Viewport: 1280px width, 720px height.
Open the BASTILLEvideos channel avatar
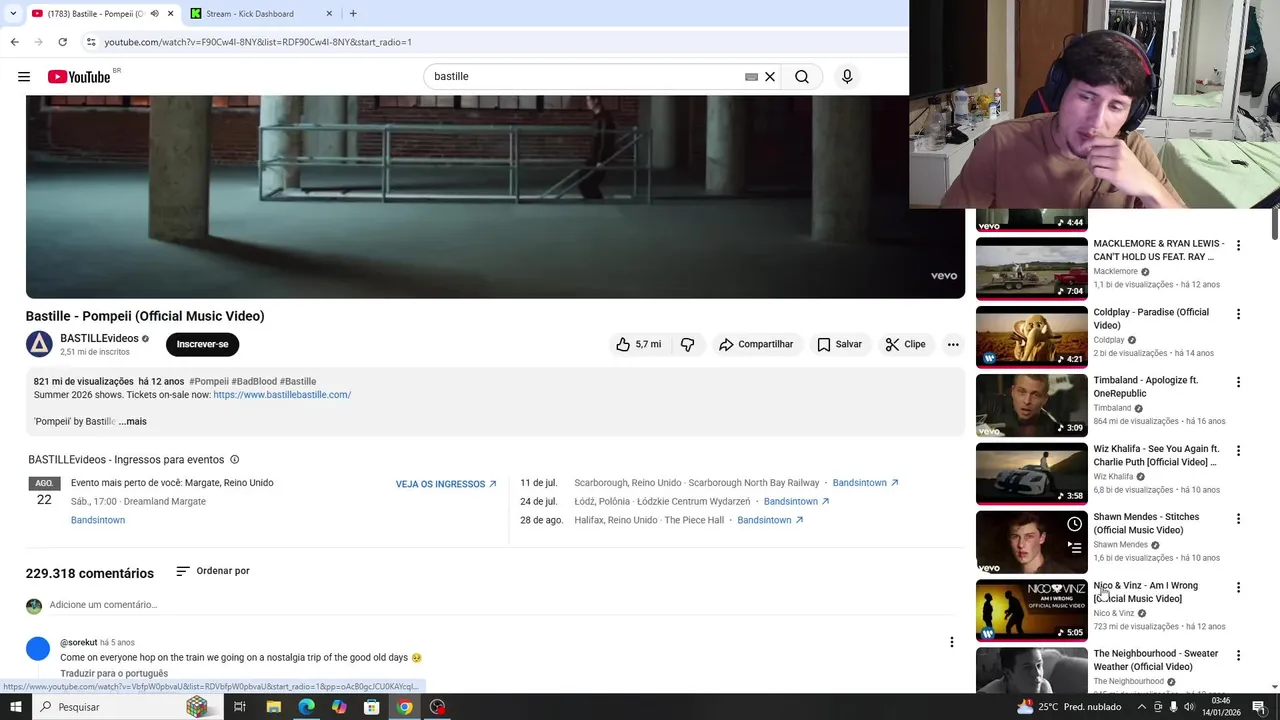point(39,344)
